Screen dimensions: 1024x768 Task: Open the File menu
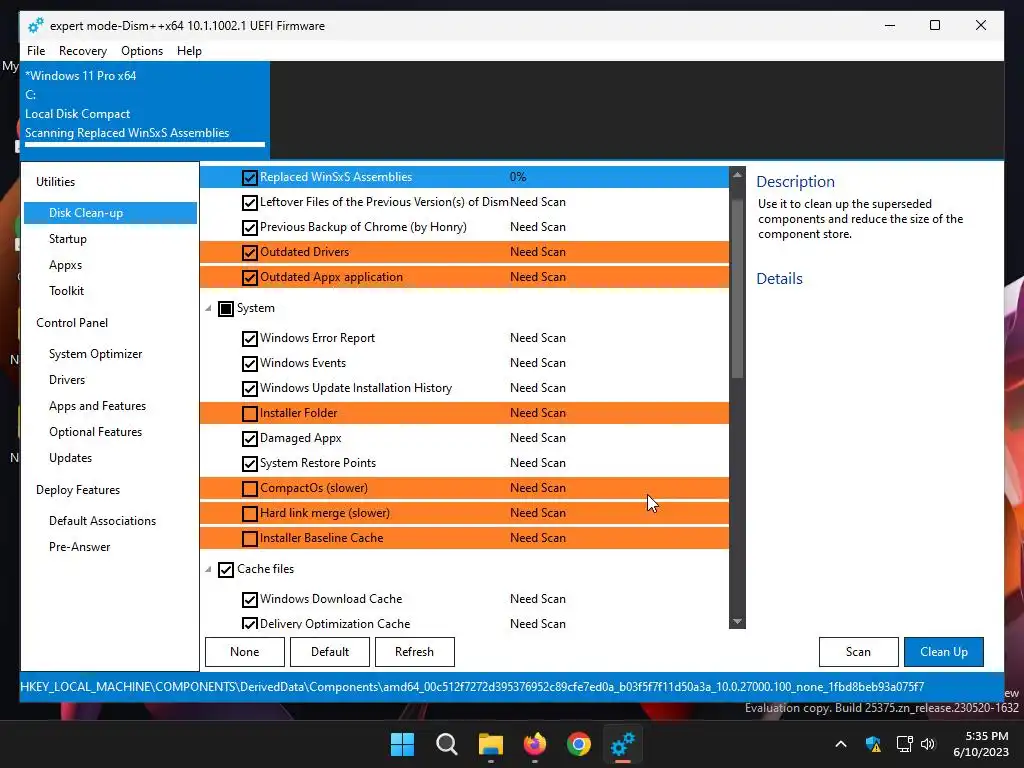pos(36,51)
